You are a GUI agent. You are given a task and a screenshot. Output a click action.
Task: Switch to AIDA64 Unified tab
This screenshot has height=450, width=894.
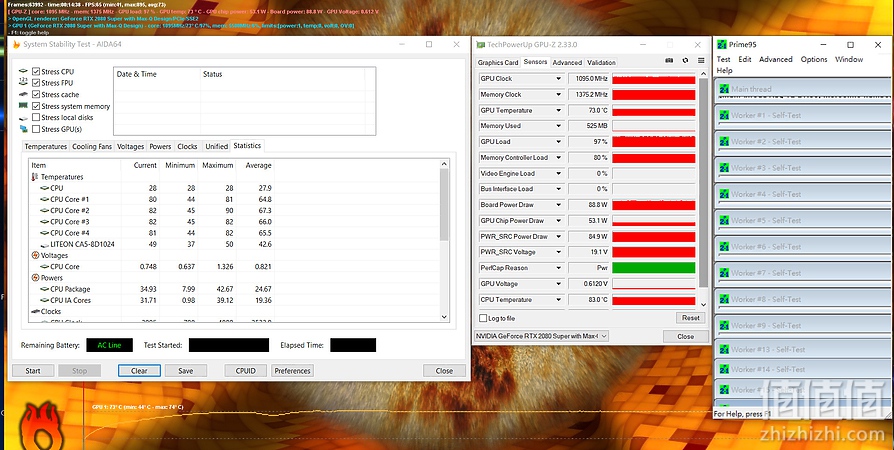pos(217,147)
